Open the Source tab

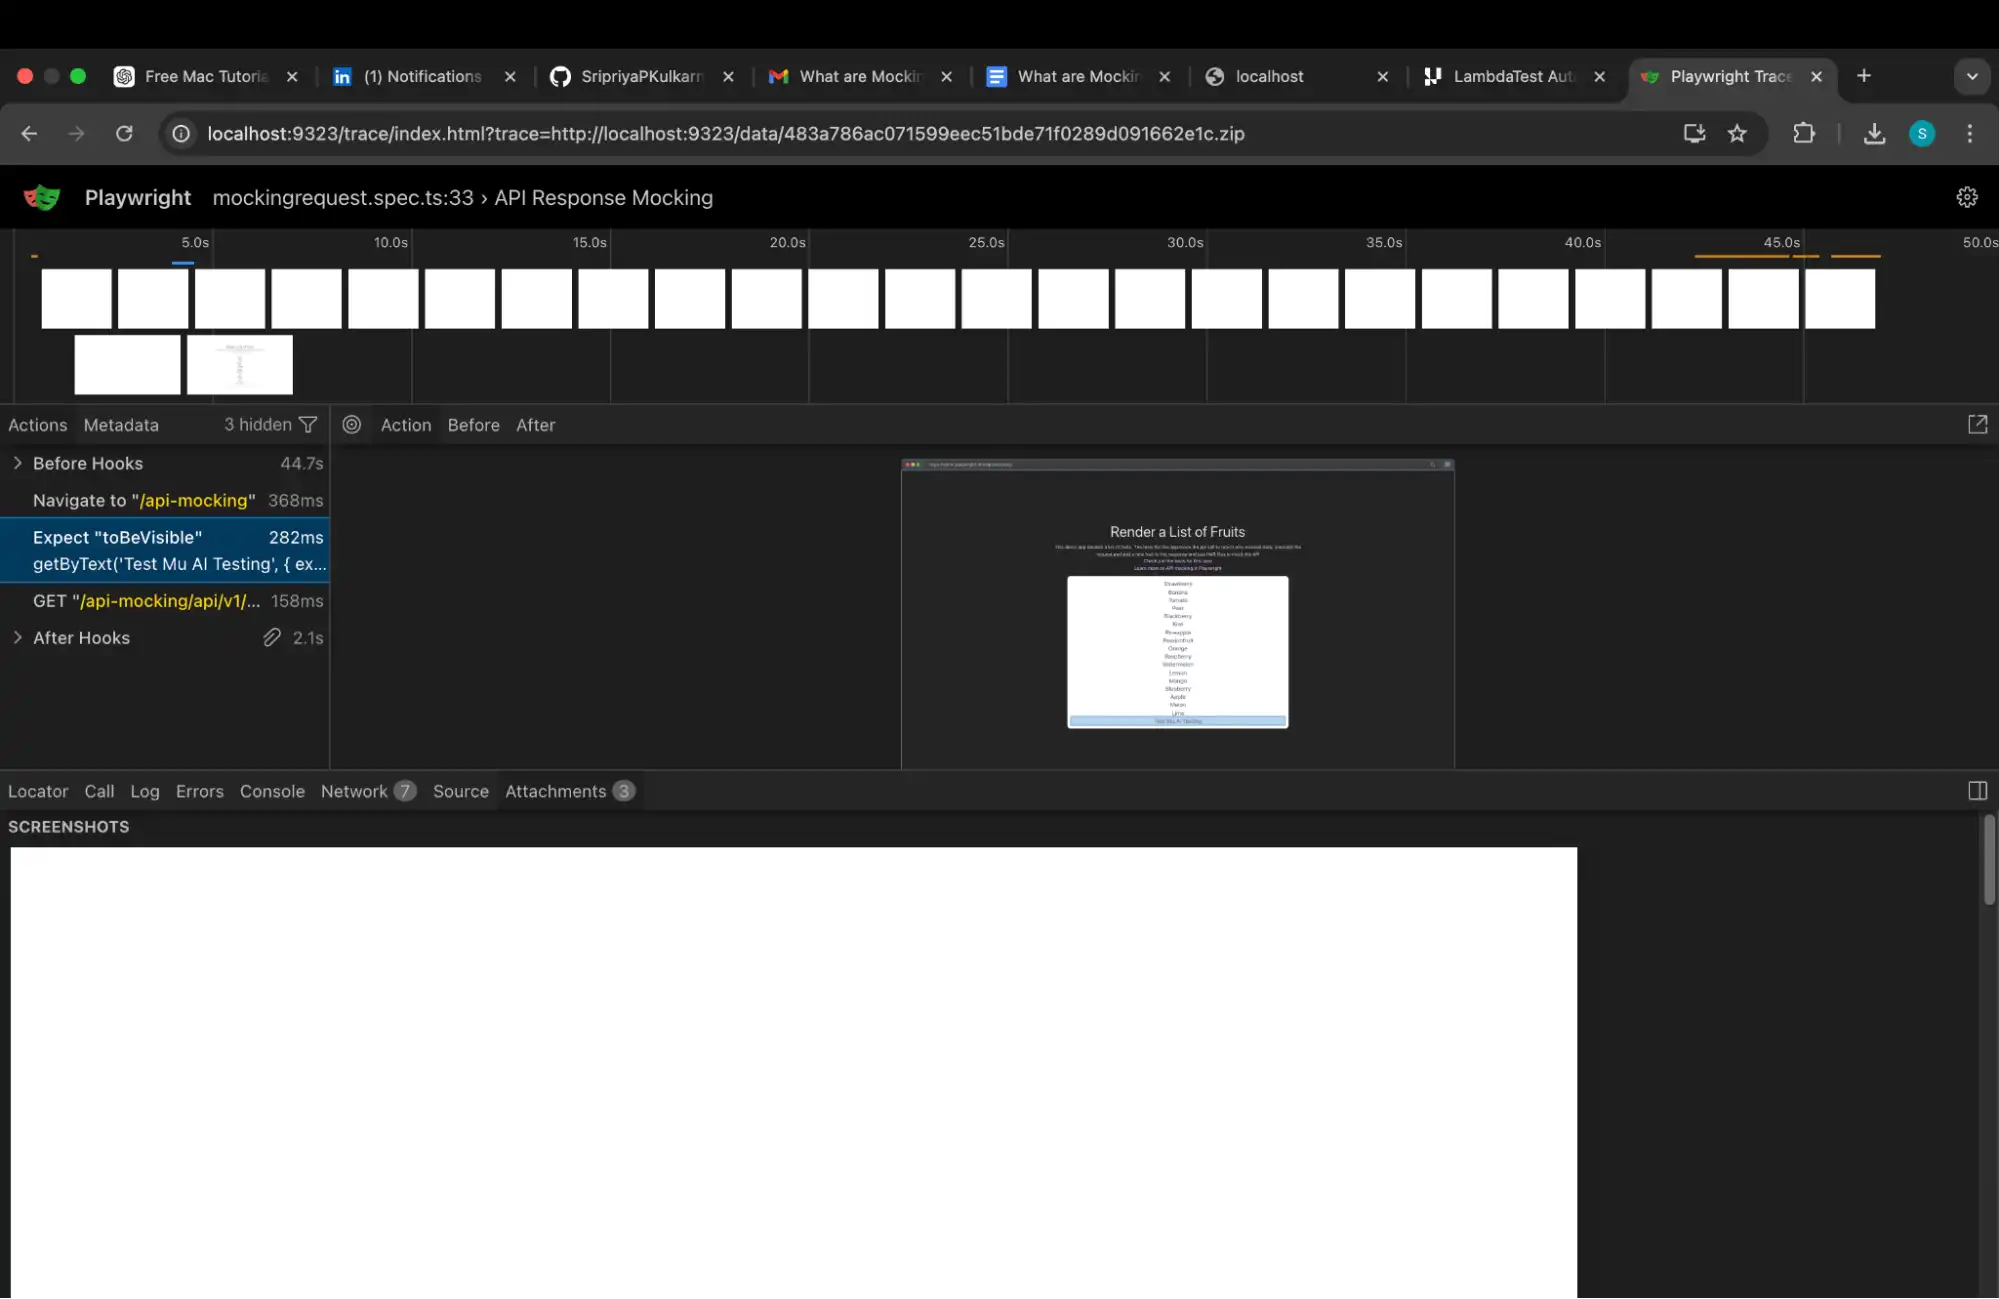(461, 791)
